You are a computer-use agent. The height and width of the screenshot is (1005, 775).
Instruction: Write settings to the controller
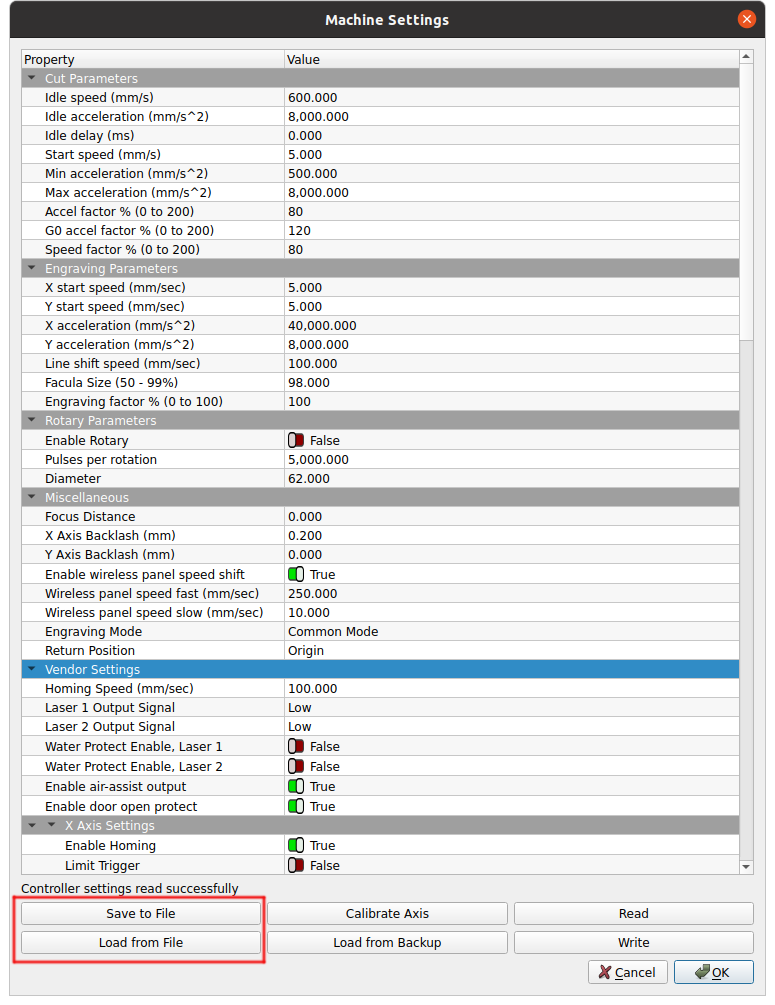pyautogui.click(x=633, y=943)
